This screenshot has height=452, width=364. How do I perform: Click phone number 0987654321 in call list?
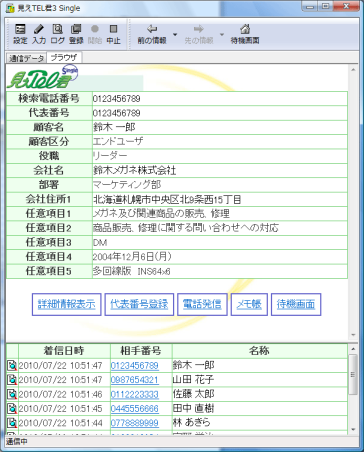tap(135, 380)
